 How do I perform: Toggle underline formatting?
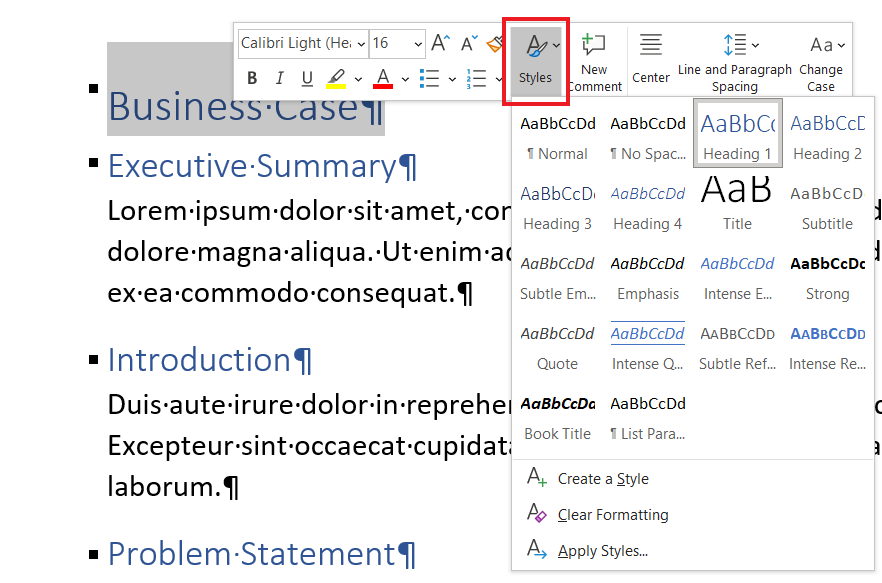[x=307, y=78]
